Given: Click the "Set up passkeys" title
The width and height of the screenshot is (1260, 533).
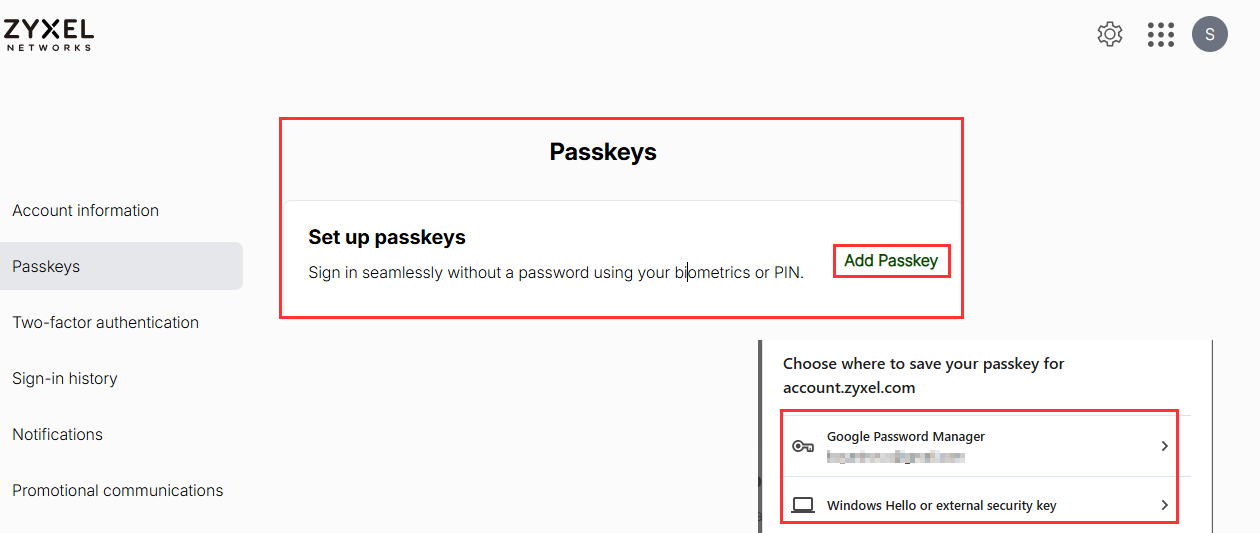Looking at the screenshot, I should coord(387,237).
